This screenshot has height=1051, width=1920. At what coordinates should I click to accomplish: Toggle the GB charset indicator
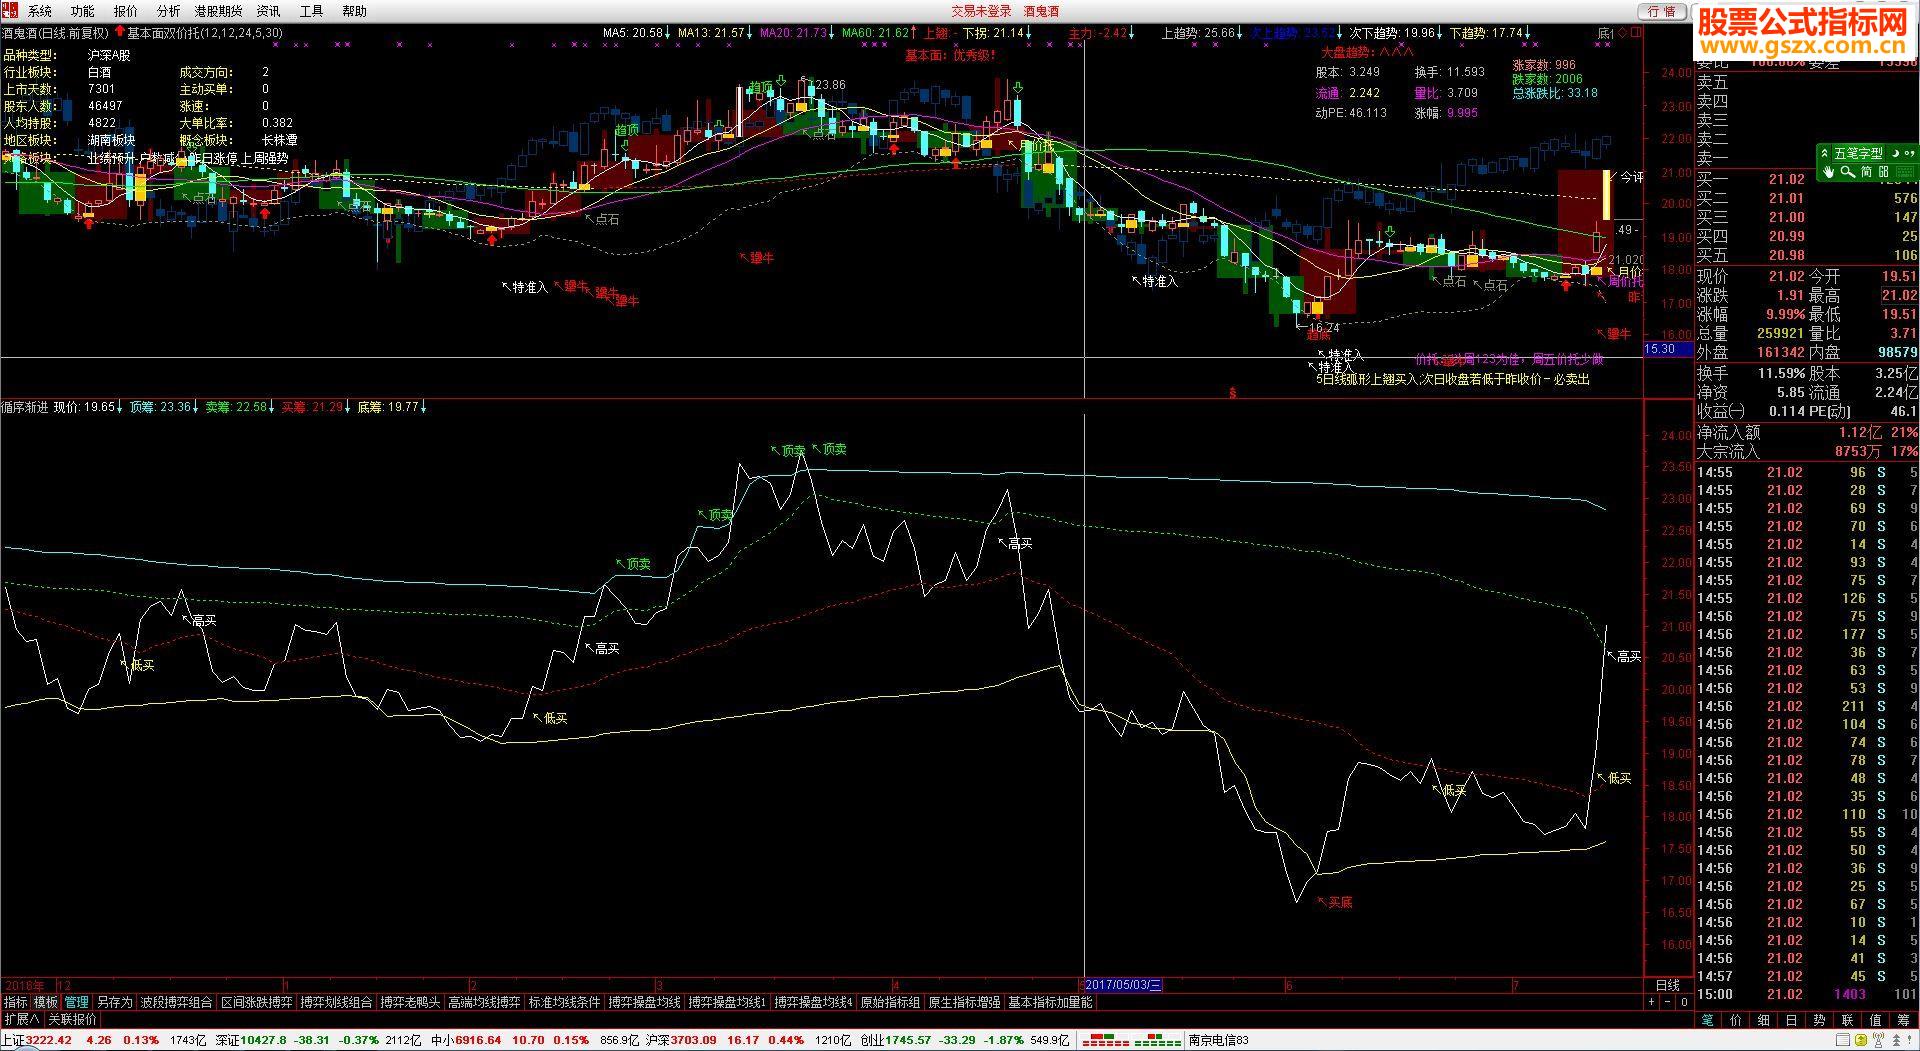[x=1883, y=172]
